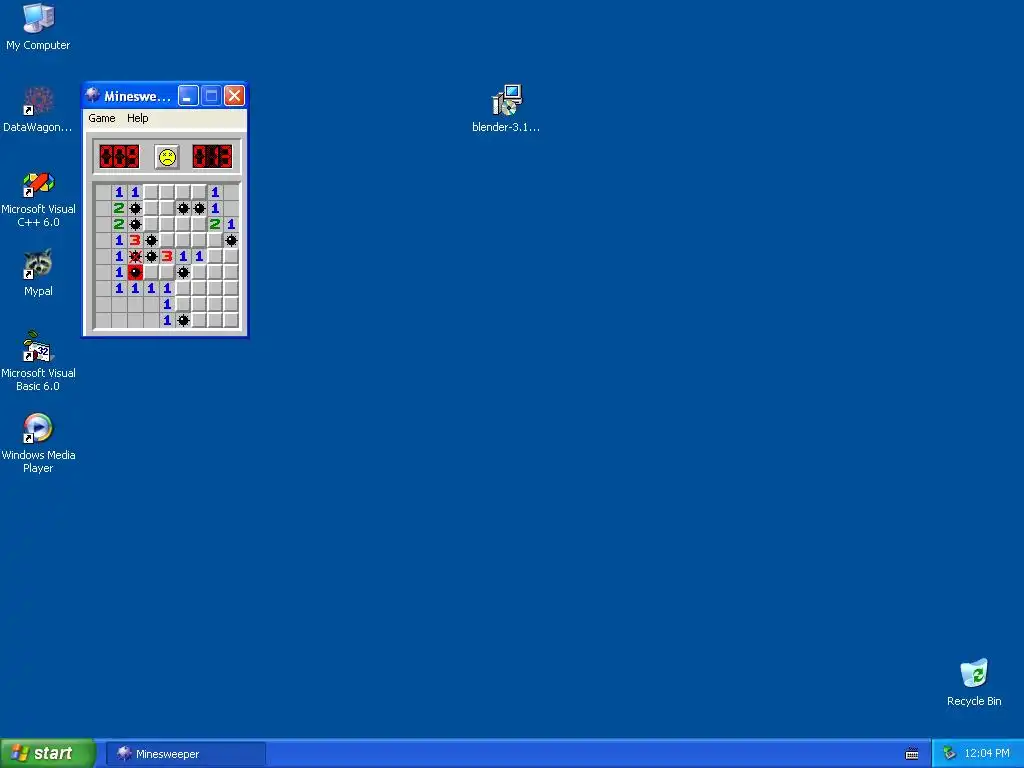Click the red 3 above the crossed-out mine
The height and width of the screenshot is (768, 1024).
pyautogui.click(x=135, y=240)
